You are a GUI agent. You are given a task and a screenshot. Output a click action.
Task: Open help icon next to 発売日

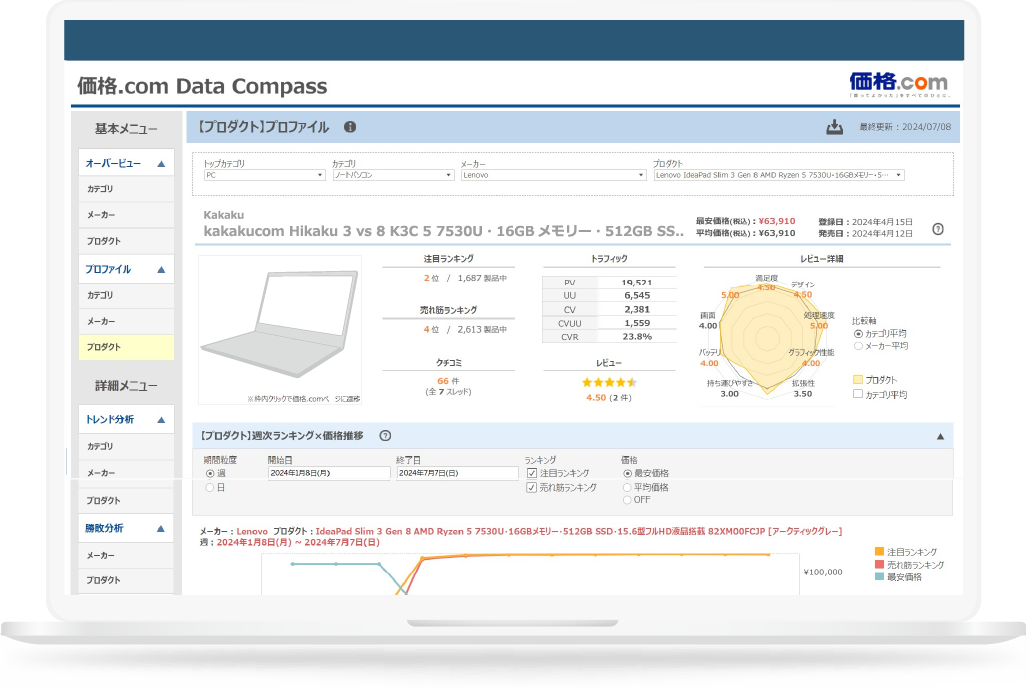[938, 229]
